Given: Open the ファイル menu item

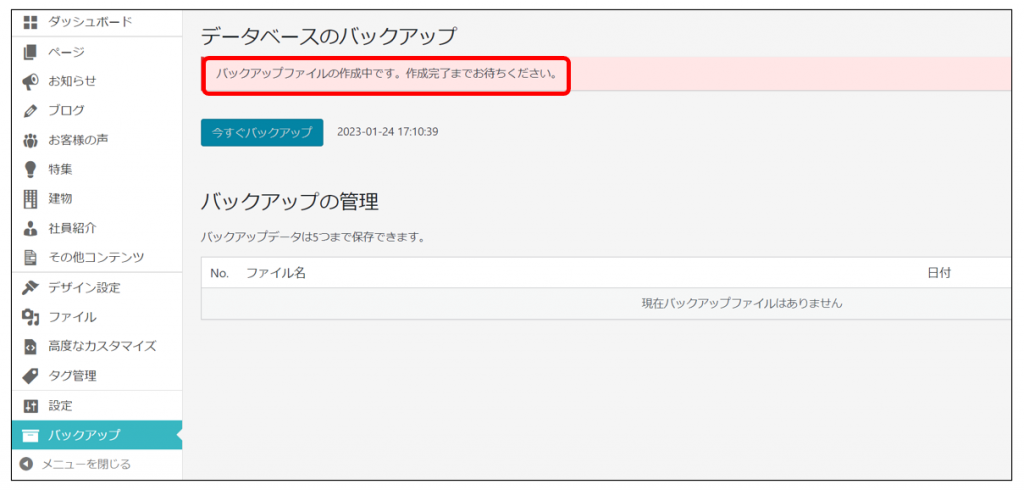Looking at the screenshot, I should (x=72, y=317).
